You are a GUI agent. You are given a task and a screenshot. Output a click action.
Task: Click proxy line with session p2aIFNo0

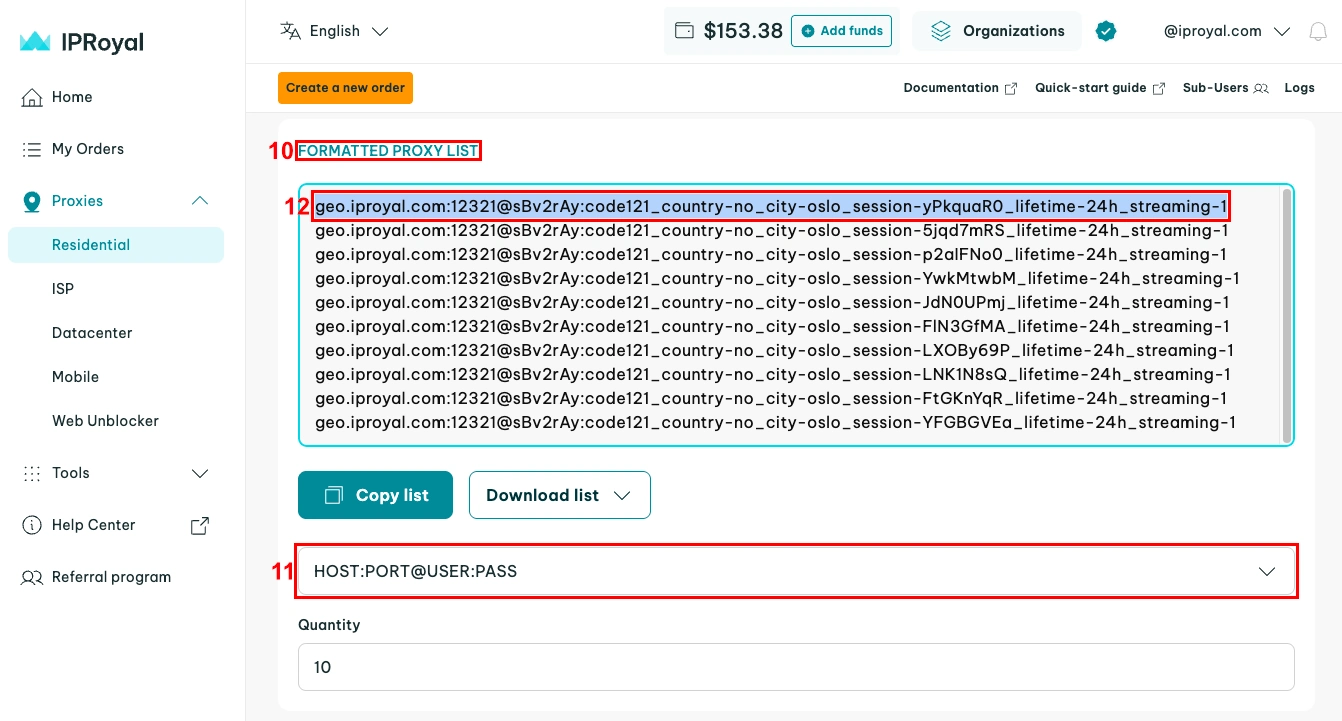pos(771,255)
